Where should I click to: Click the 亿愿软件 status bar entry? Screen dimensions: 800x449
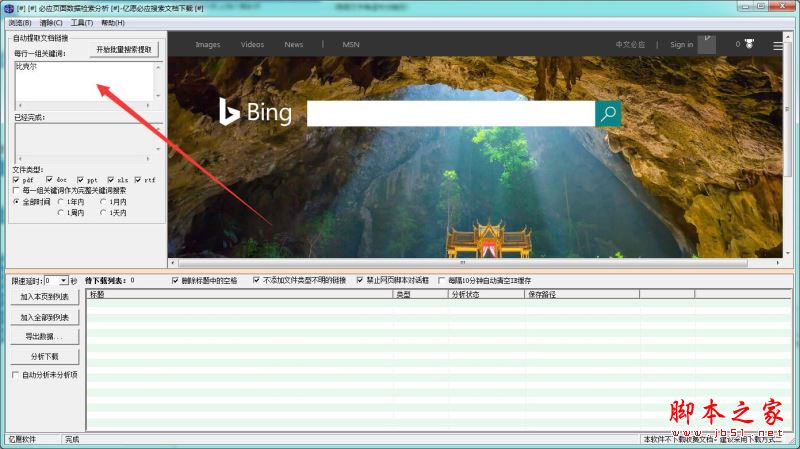click(x=22, y=439)
